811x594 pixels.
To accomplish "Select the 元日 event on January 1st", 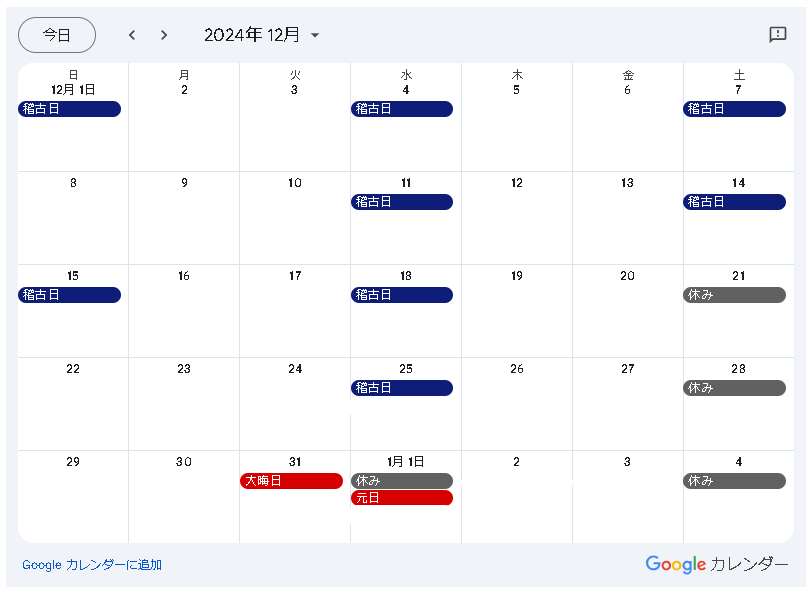I will (x=401, y=498).
